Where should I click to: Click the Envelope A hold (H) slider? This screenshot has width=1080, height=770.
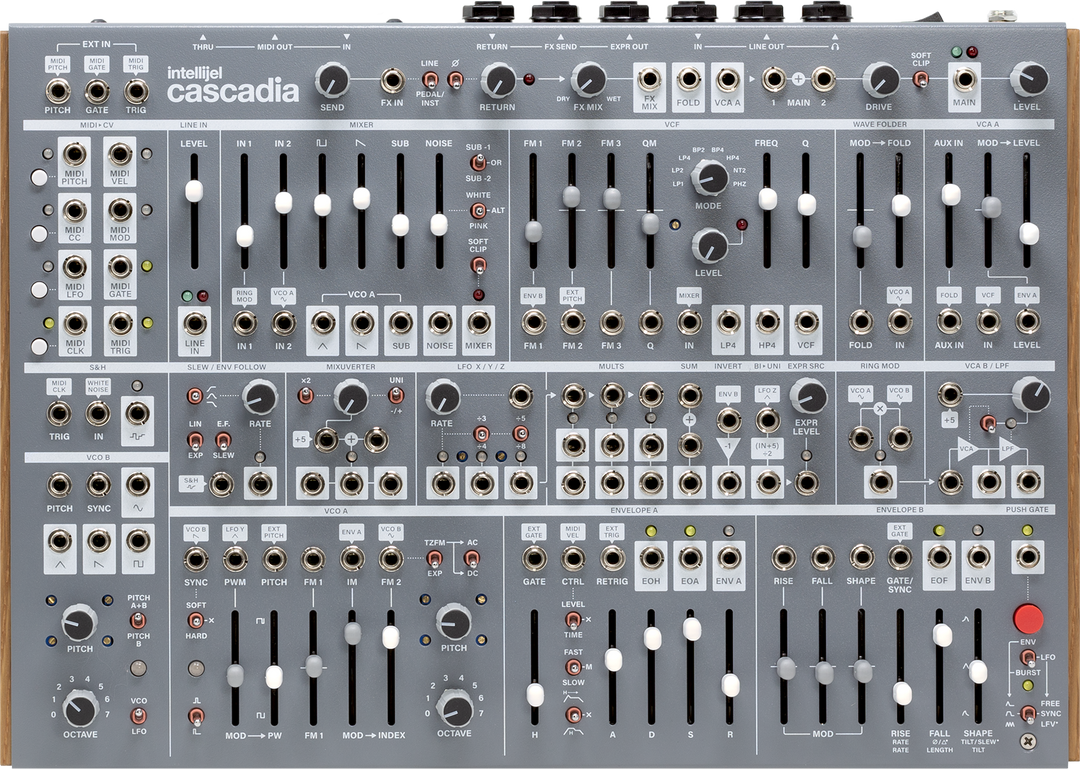click(535, 695)
